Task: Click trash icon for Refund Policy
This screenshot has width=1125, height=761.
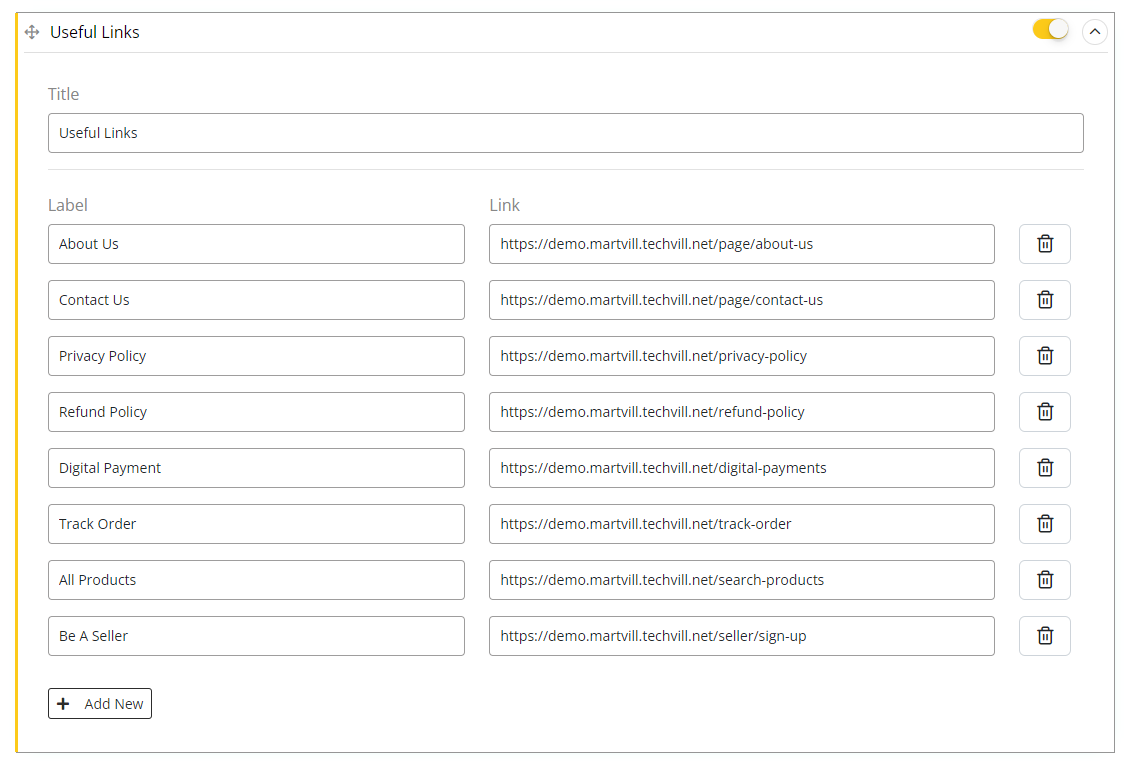Action: pyautogui.click(x=1044, y=412)
